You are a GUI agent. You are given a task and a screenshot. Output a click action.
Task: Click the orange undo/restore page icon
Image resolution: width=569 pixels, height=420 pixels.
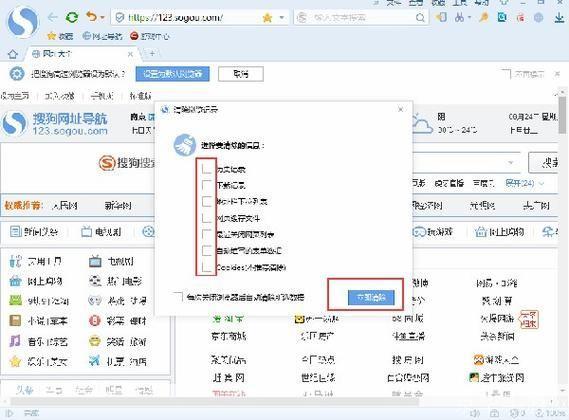(91, 16)
